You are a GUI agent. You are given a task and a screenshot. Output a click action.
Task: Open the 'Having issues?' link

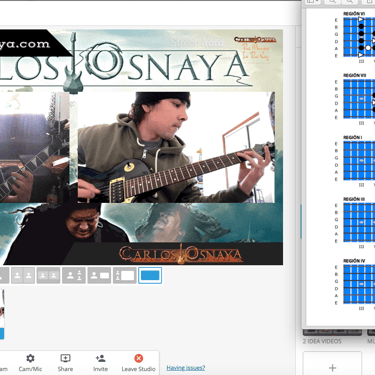(x=186, y=368)
